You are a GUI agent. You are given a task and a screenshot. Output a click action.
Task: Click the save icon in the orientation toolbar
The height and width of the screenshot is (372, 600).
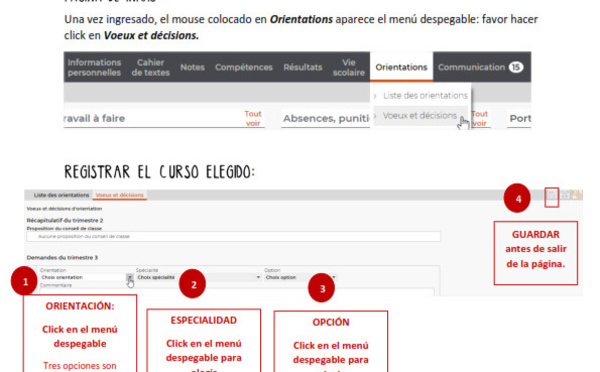coord(551,196)
